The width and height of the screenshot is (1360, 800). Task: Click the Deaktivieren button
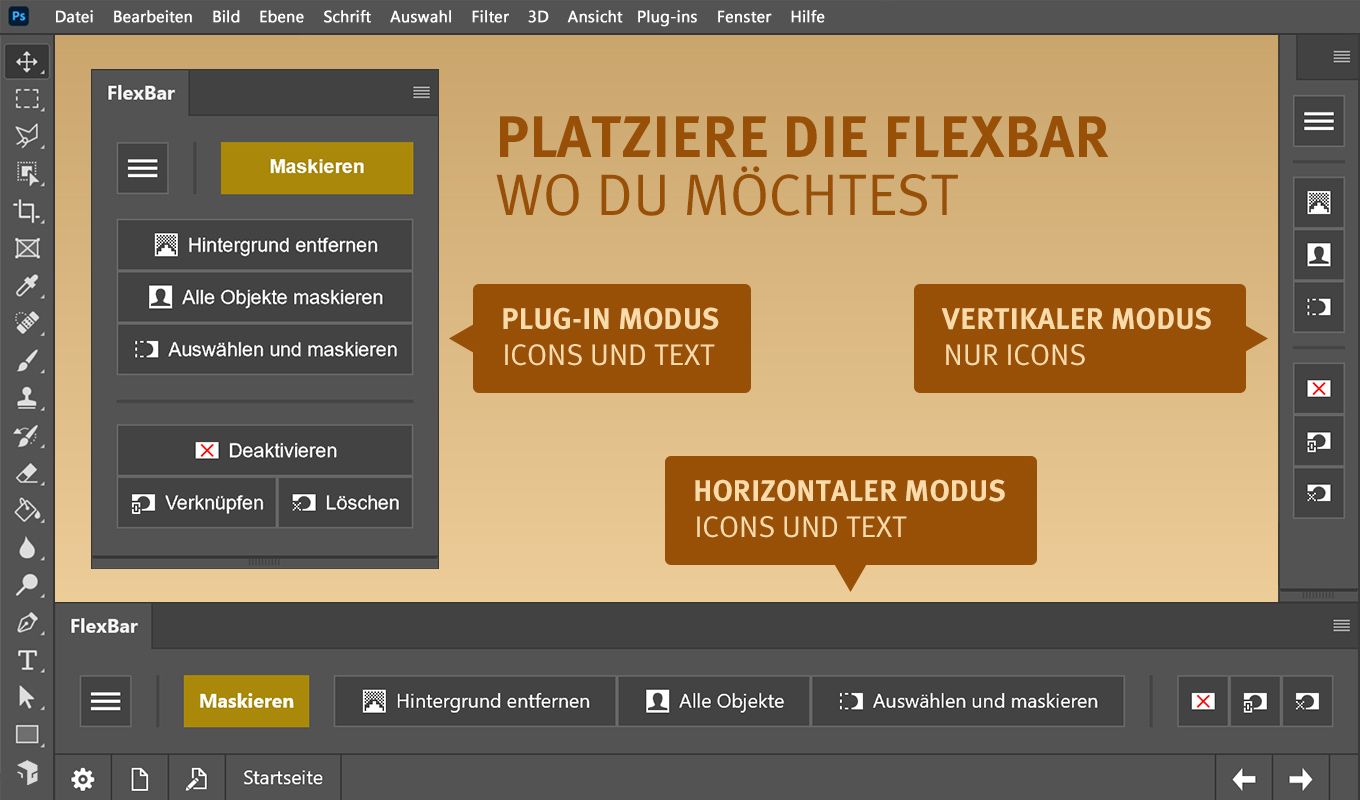click(x=265, y=451)
